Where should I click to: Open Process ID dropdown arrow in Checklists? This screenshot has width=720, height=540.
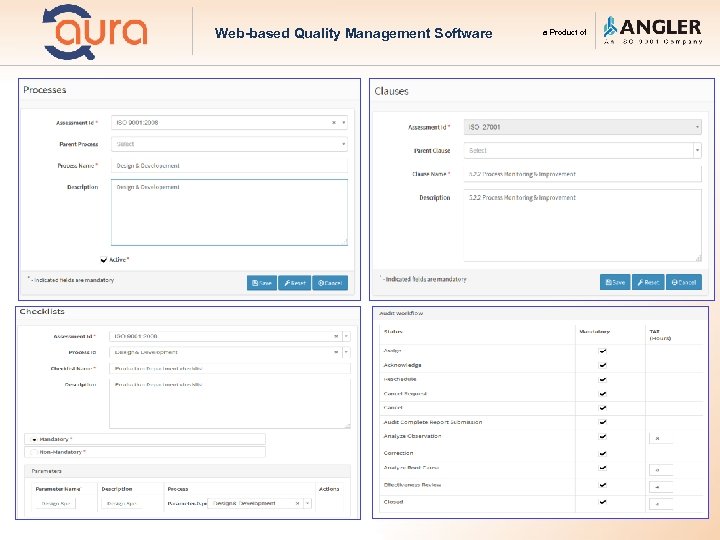[347, 352]
